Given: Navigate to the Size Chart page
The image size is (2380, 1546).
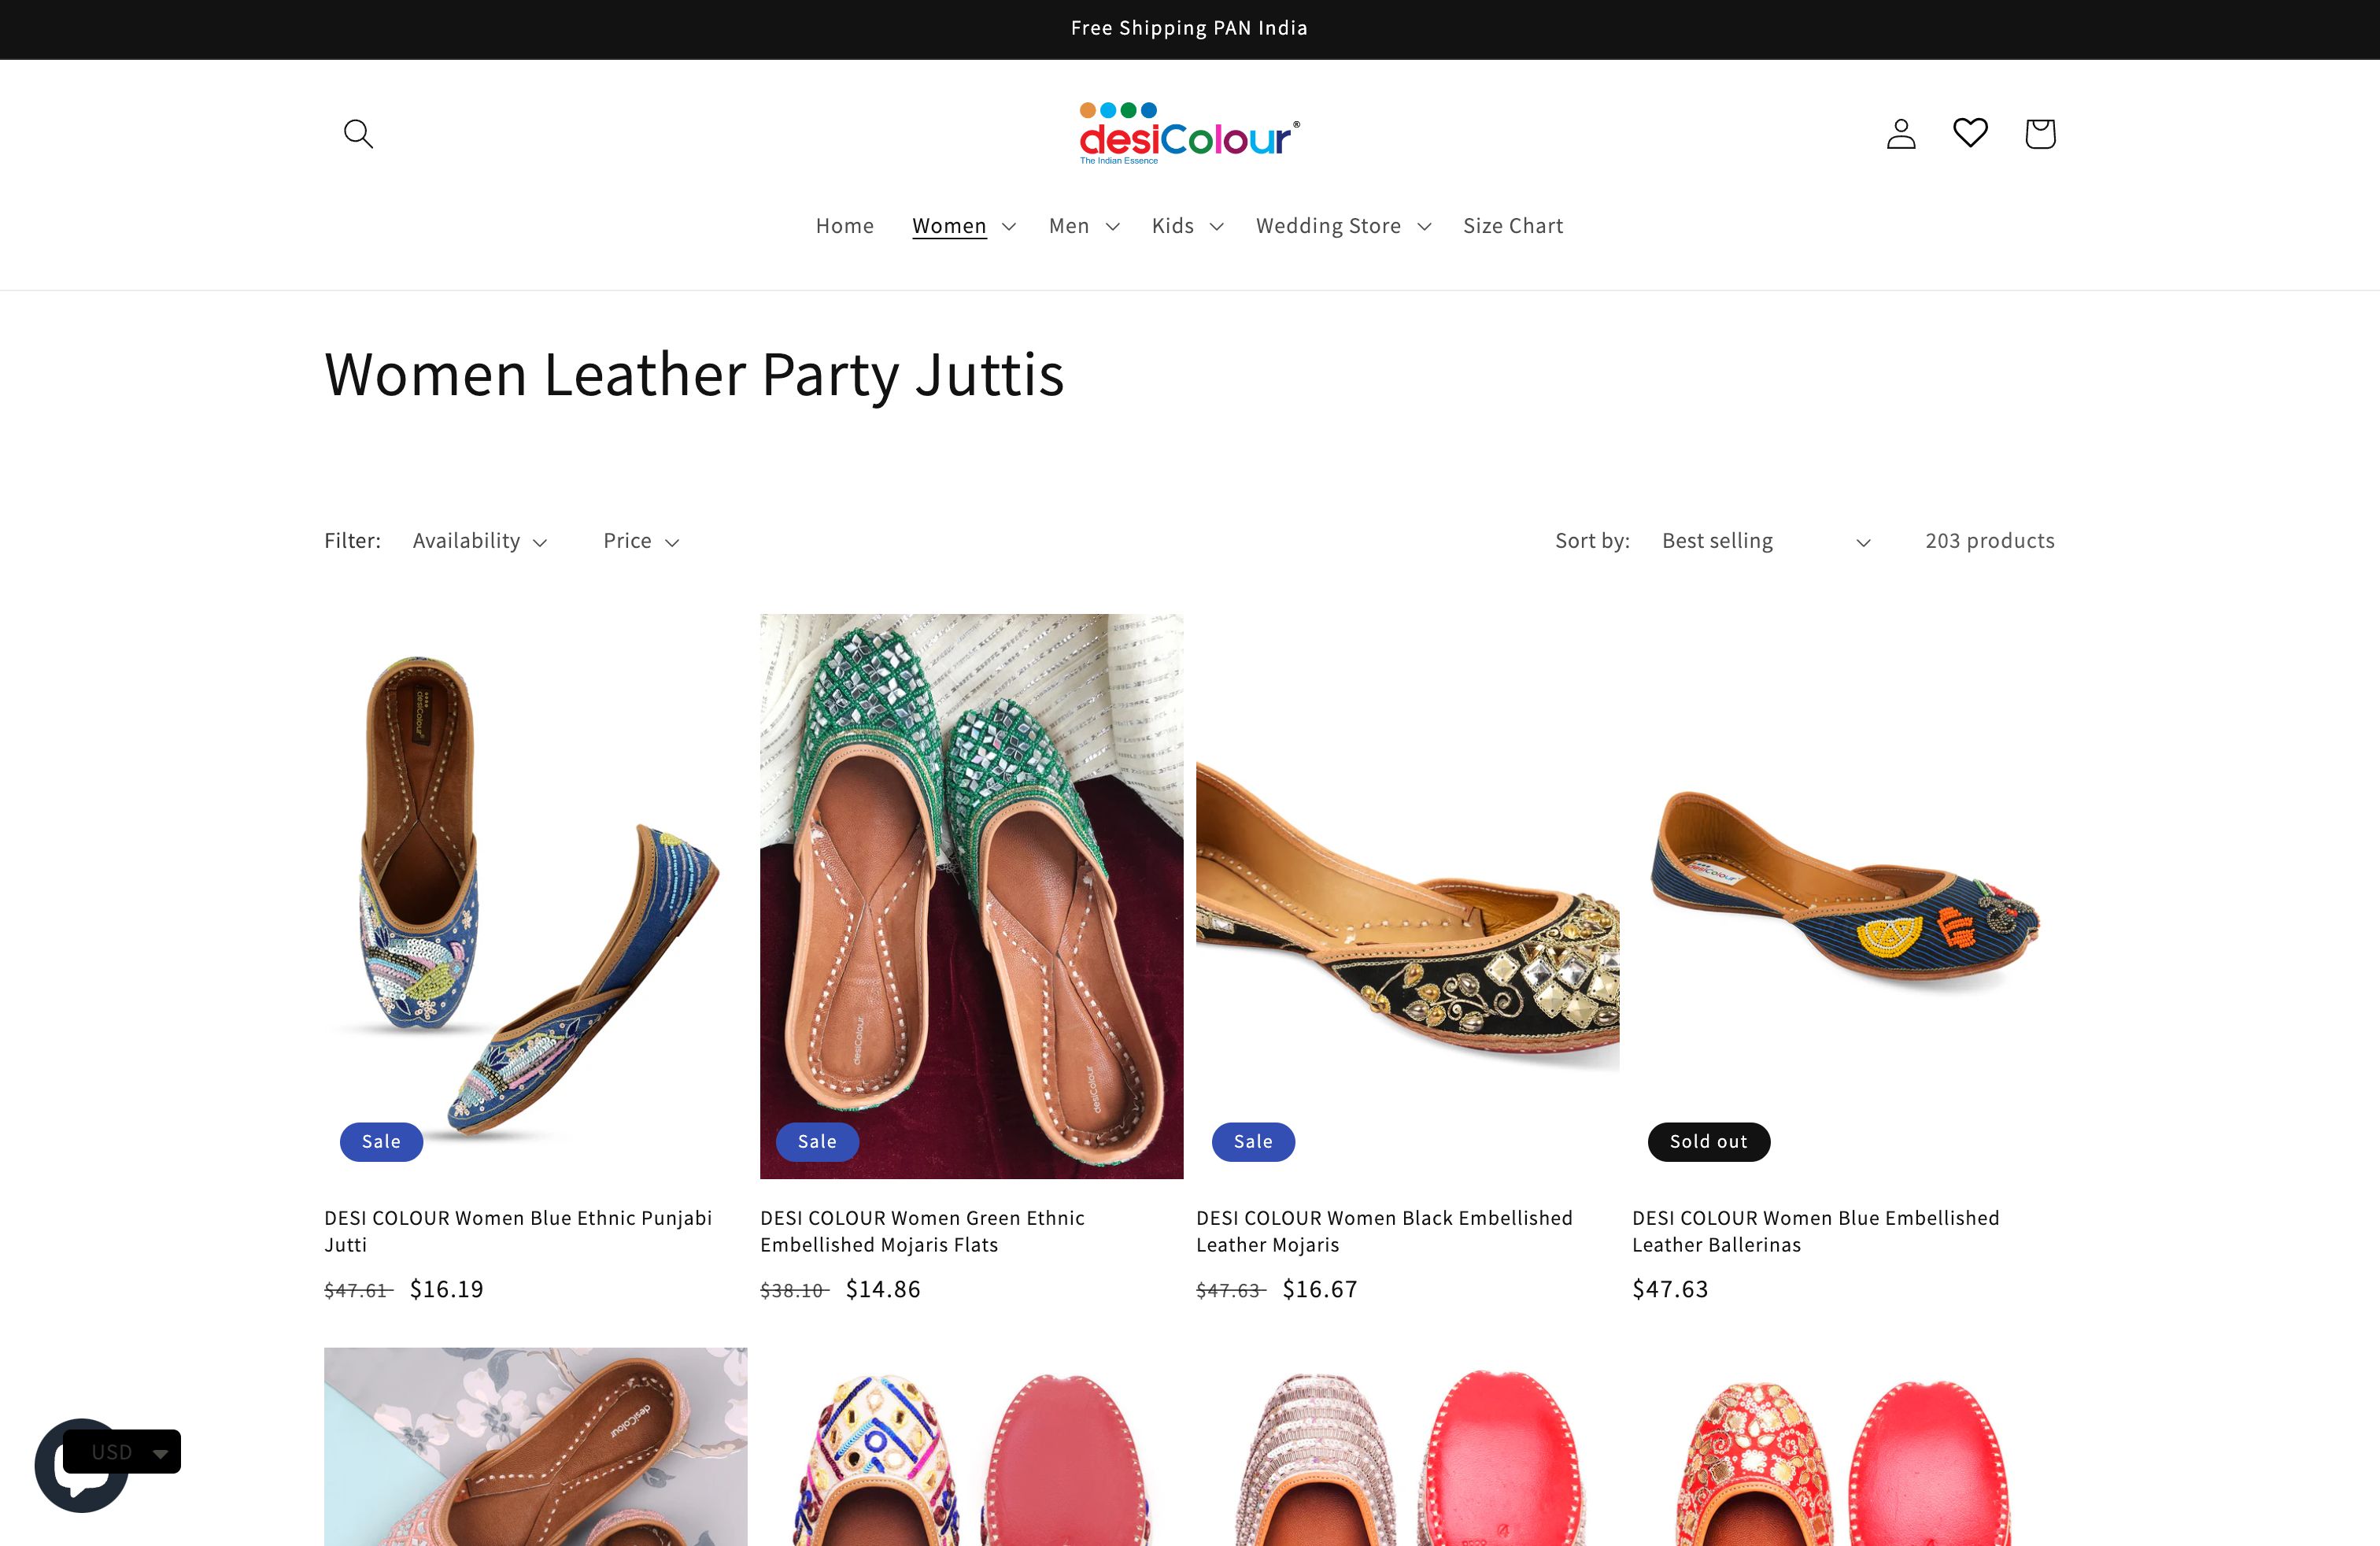Looking at the screenshot, I should [1512, 226].
